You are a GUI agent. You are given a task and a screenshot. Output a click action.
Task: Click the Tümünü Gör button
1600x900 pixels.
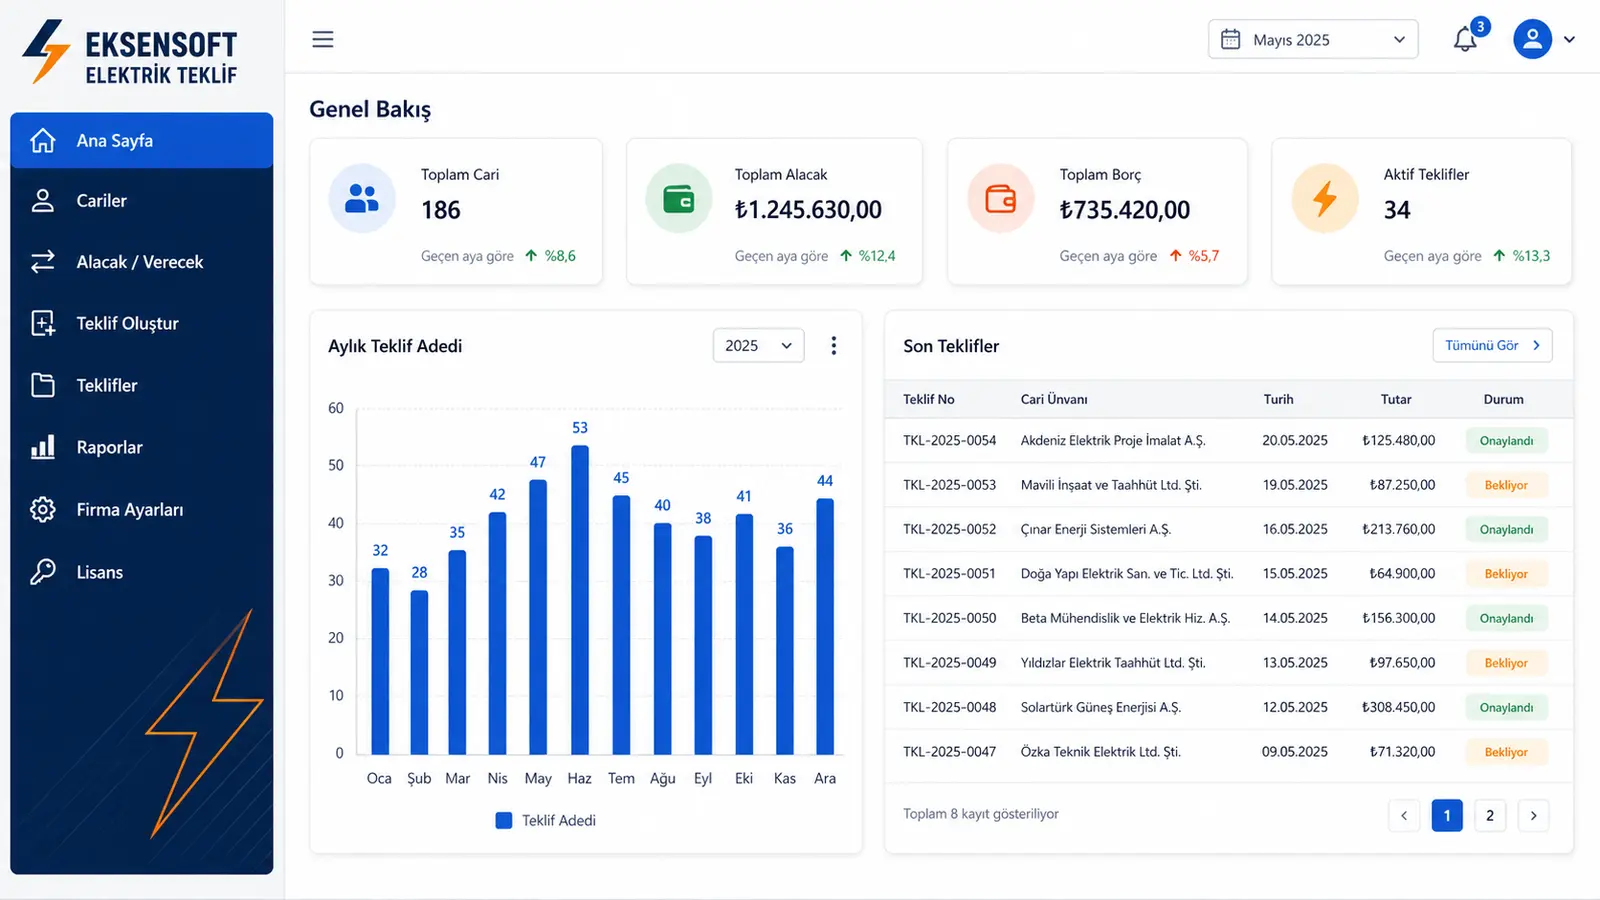1492,345
